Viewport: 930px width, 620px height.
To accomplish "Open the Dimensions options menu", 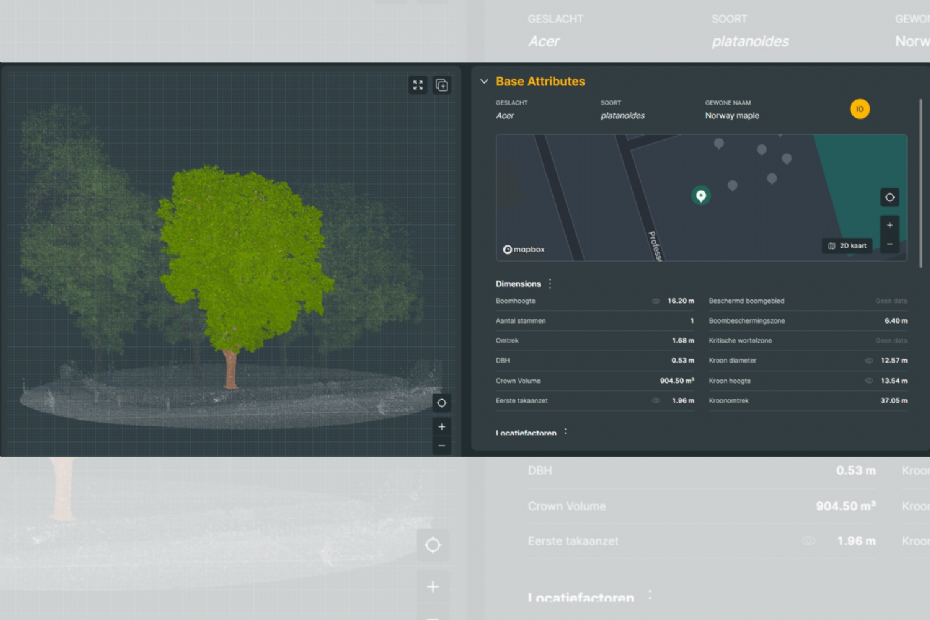I will pyautogui.click(x=550, y=284).
